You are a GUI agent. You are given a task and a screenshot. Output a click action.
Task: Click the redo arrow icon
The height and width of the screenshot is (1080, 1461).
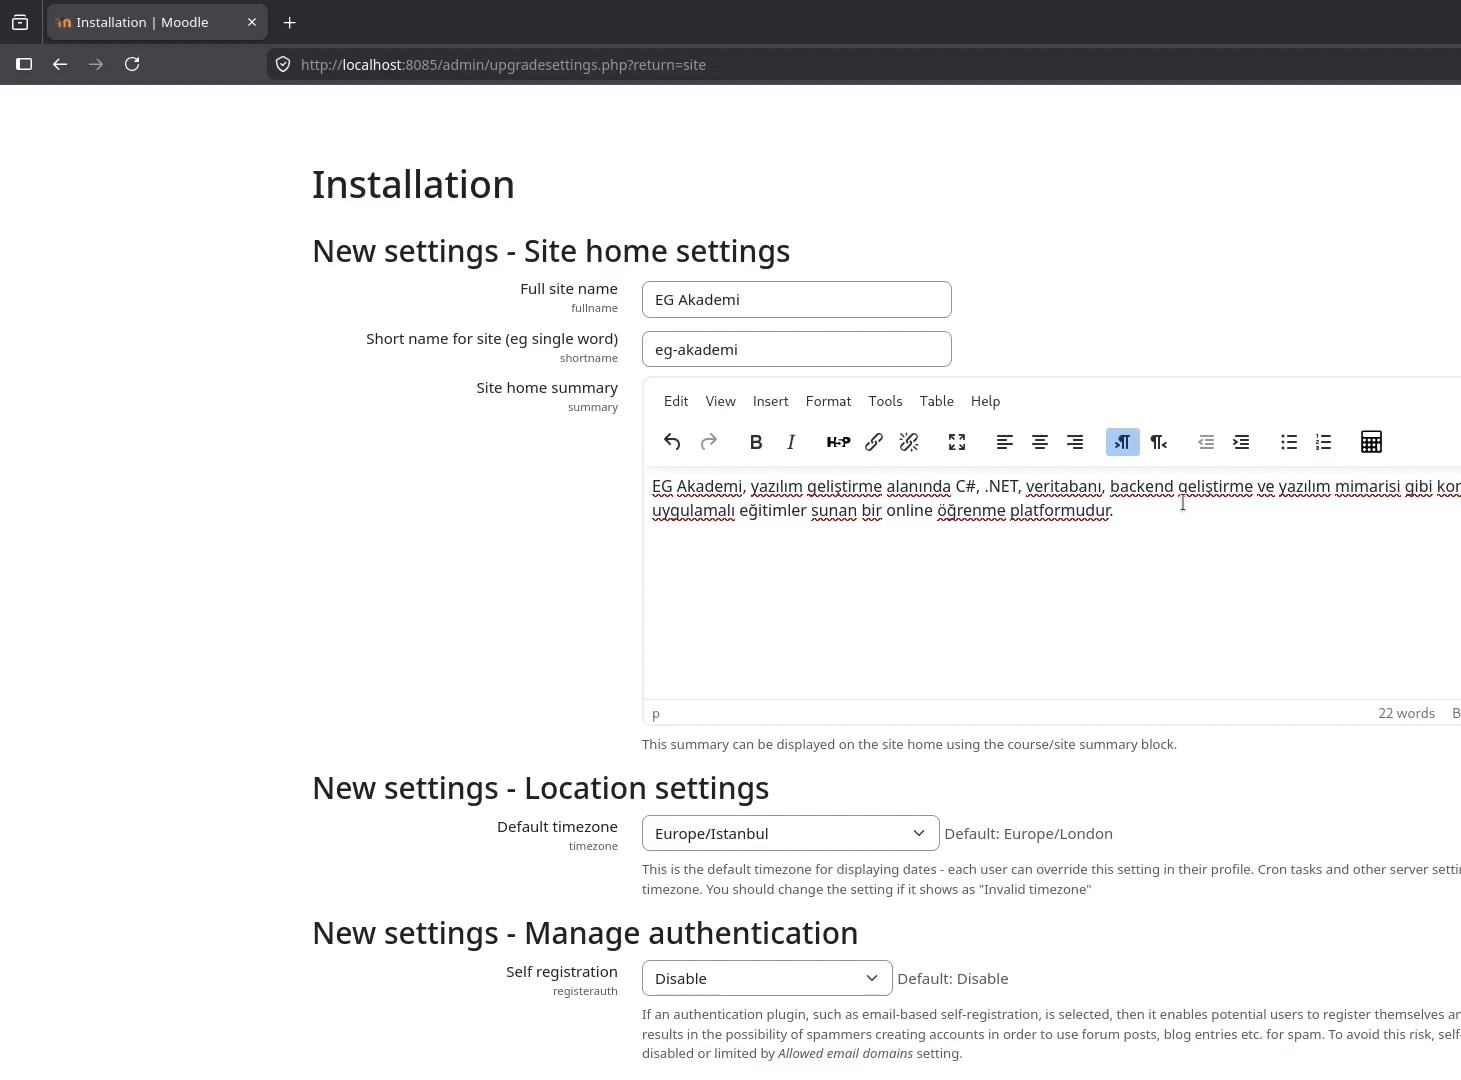709,442
